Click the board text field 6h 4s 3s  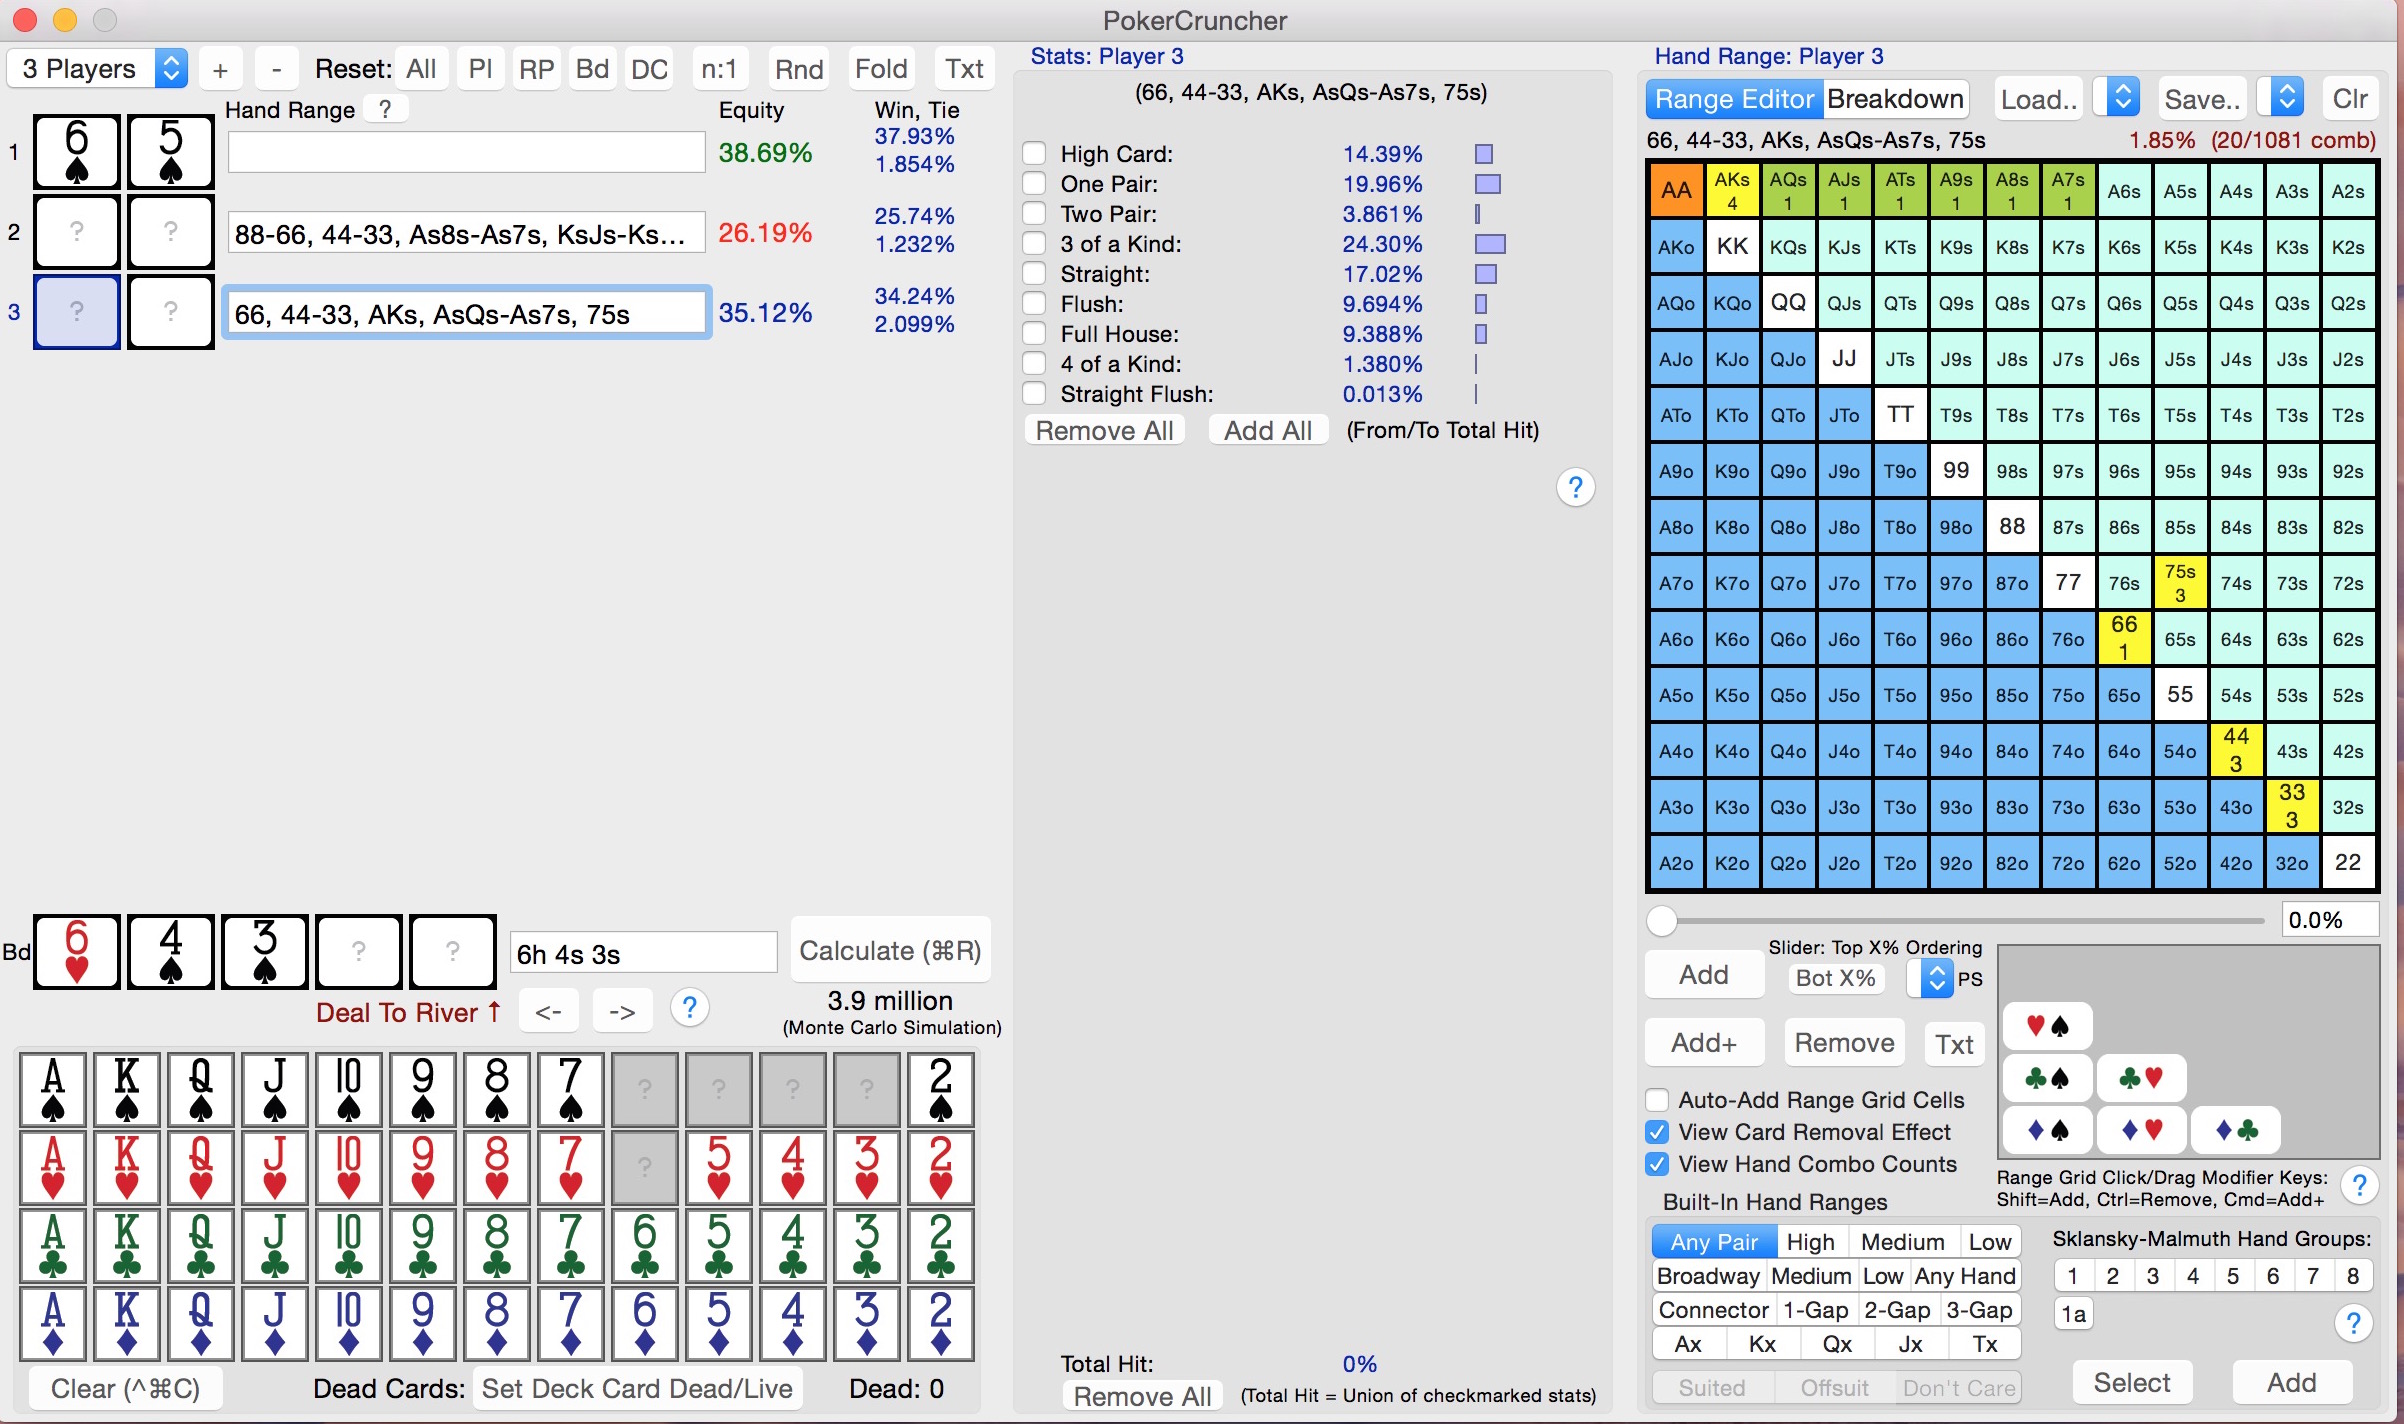pyautogui.click(x=643, y=953)
